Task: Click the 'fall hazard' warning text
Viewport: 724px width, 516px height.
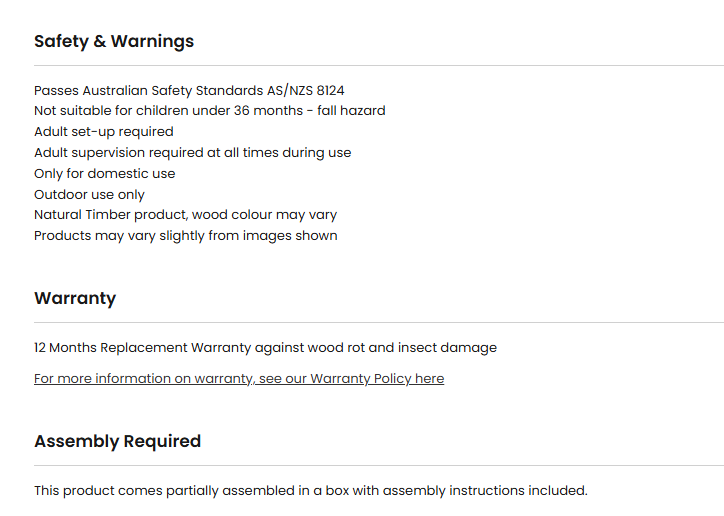Action: (351, 111)
